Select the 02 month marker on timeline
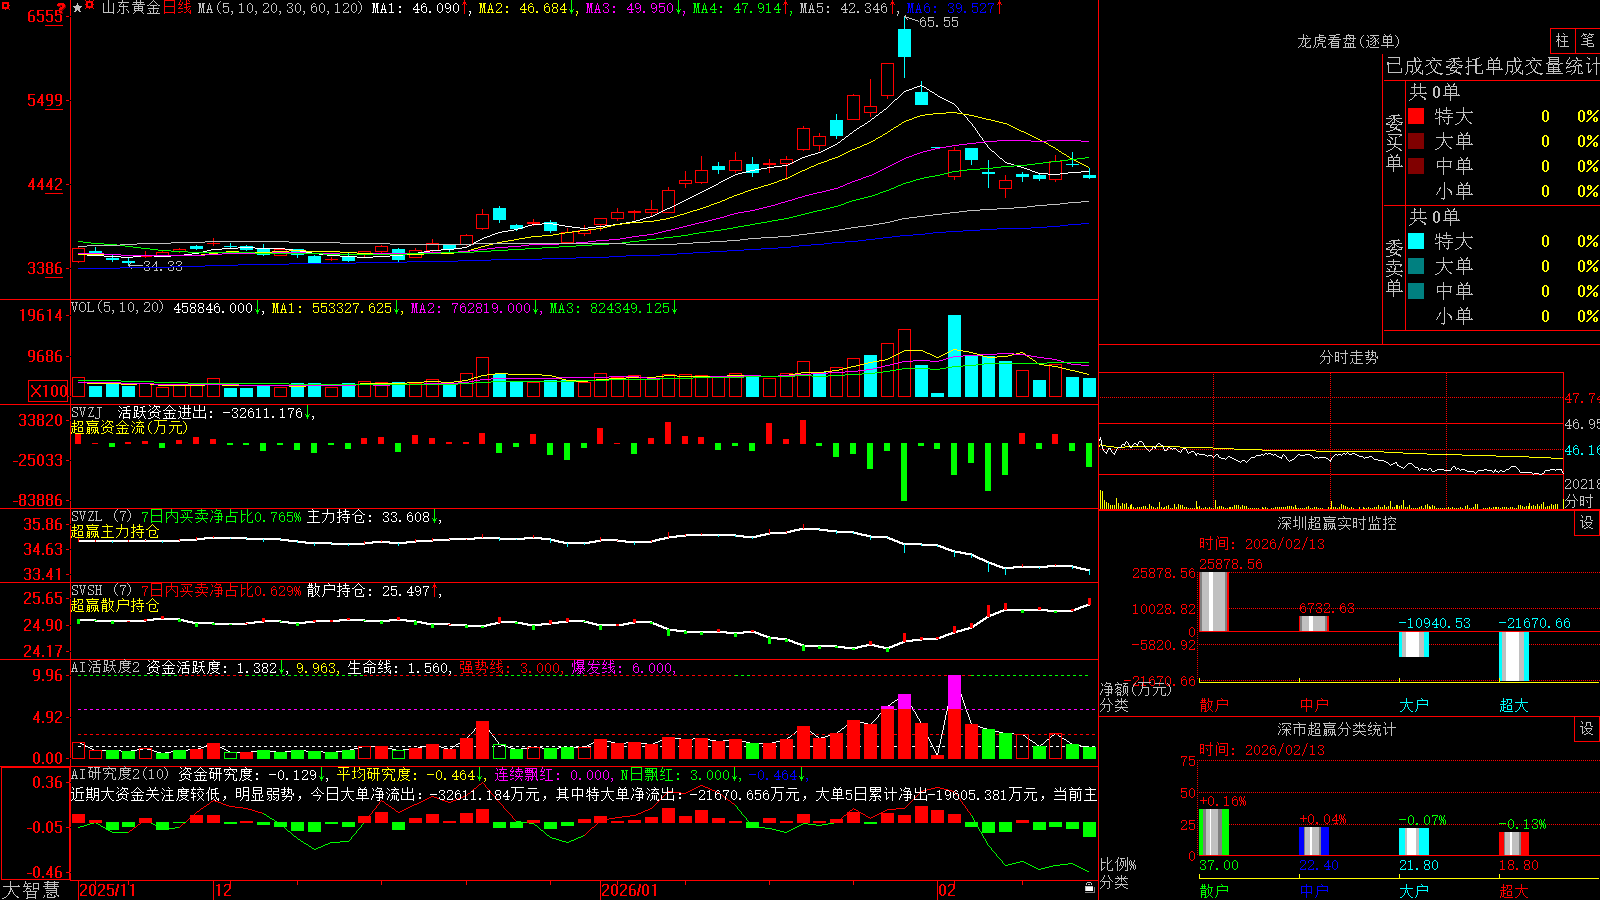 click(x=946, y=890)
